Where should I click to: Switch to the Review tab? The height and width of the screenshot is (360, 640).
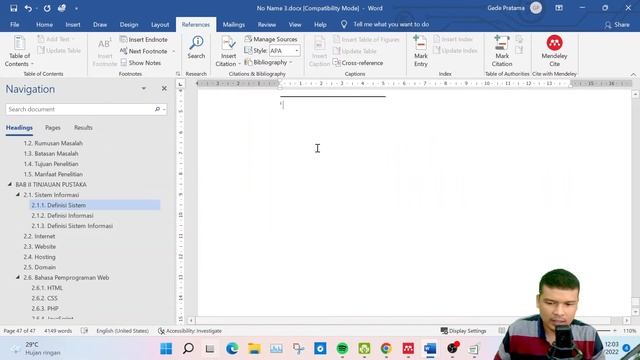coord(267,24)
